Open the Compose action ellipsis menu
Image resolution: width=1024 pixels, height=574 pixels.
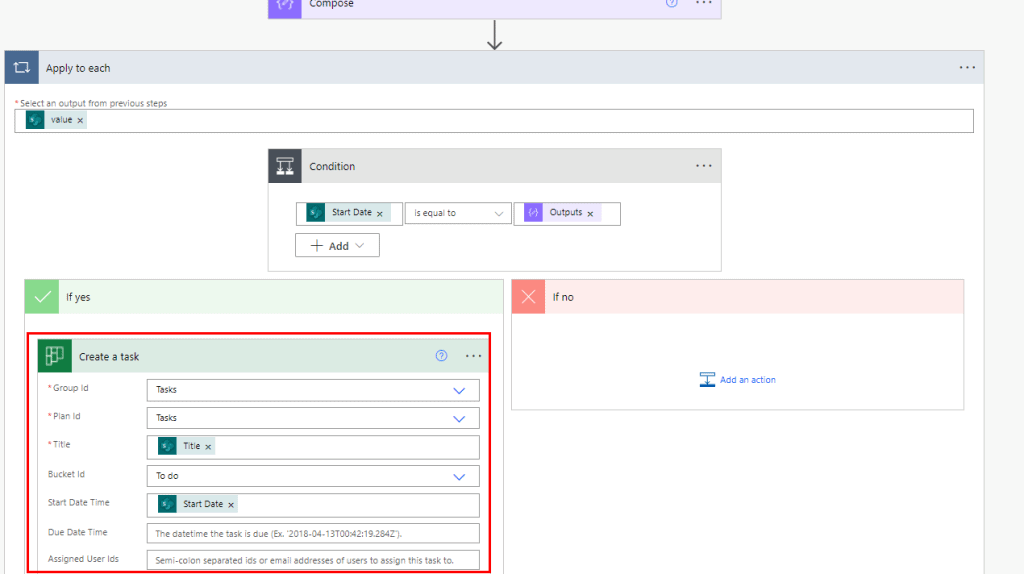click(703, 3)
